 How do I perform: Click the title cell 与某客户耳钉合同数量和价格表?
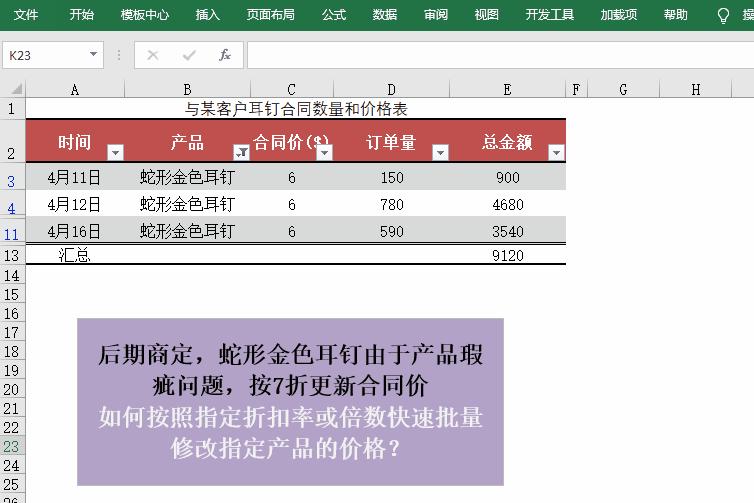point(296,109)
